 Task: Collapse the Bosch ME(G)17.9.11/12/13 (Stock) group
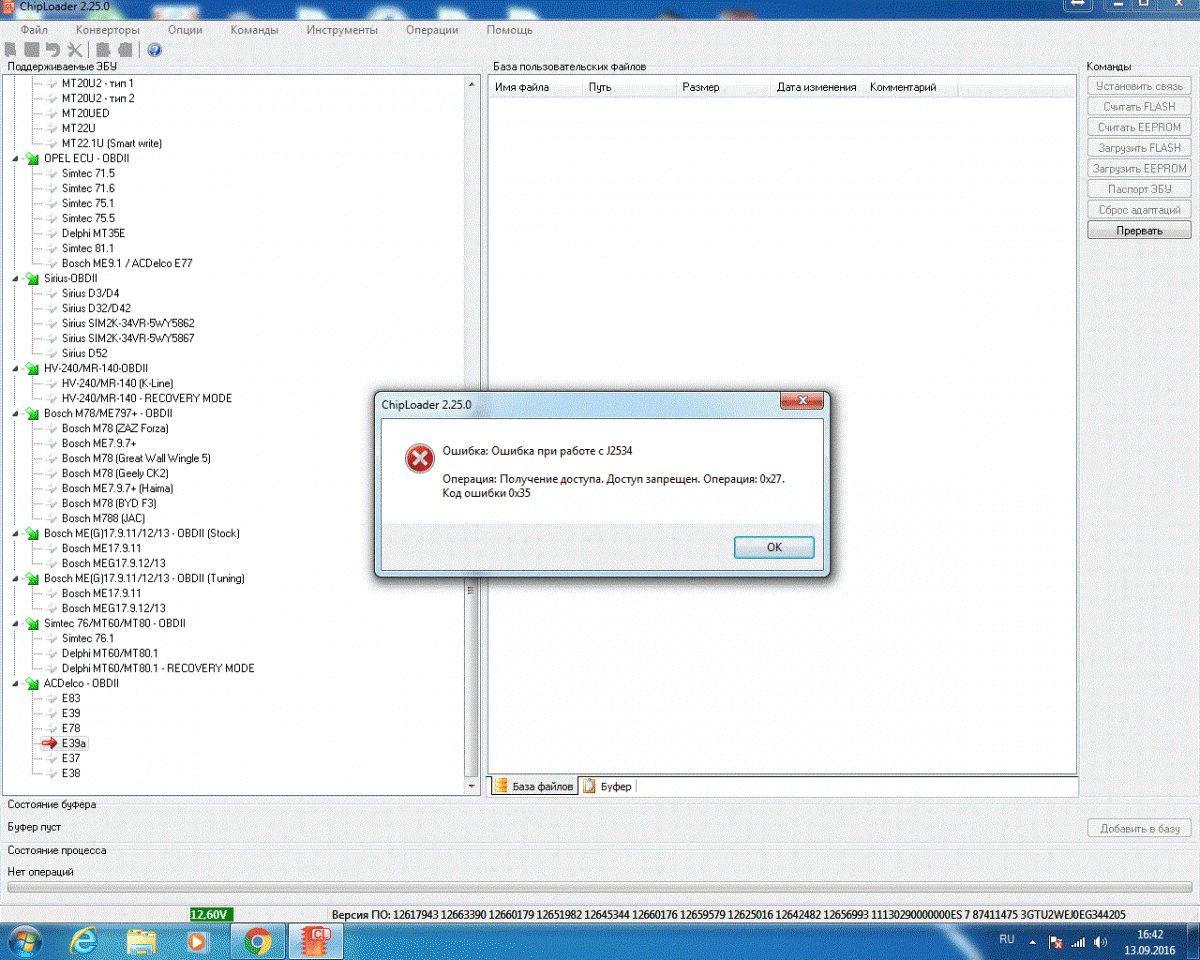15,533
